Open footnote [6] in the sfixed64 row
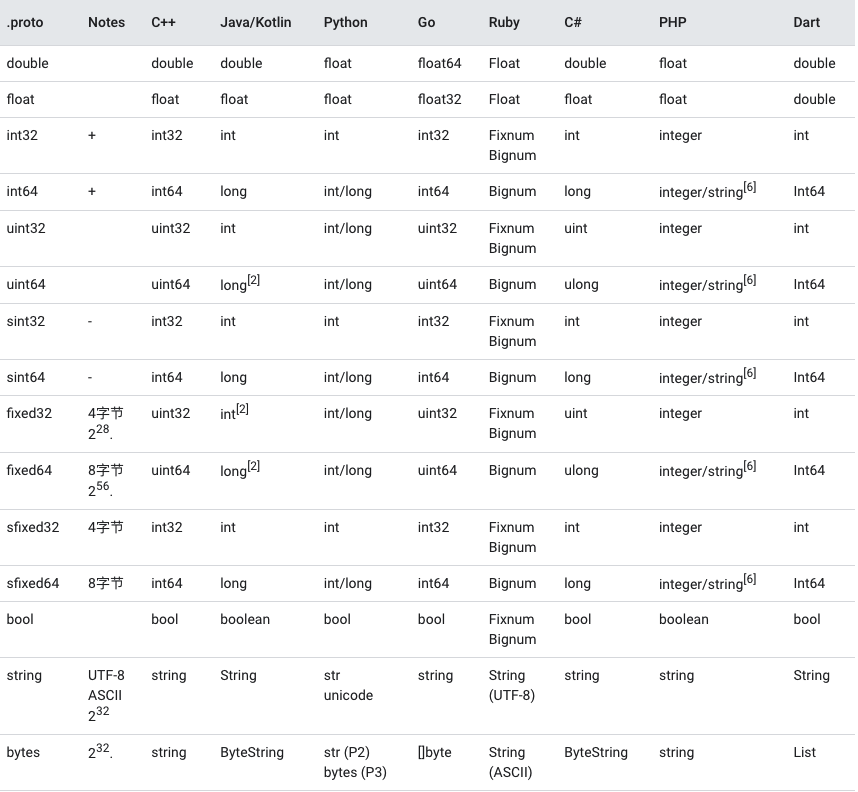Viewport: 858px width, 792px height. click(750, 579)
